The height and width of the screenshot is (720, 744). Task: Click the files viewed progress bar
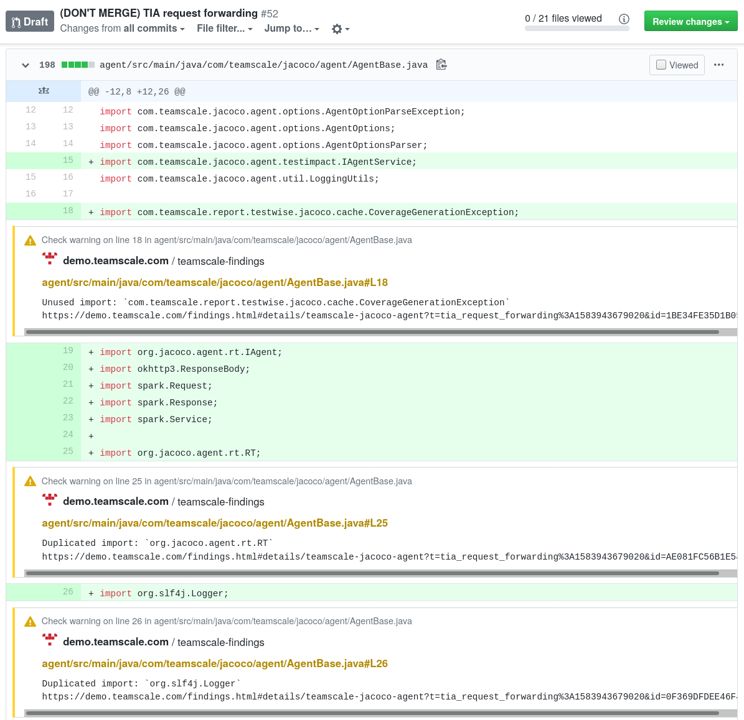click(x=577, y=29)
